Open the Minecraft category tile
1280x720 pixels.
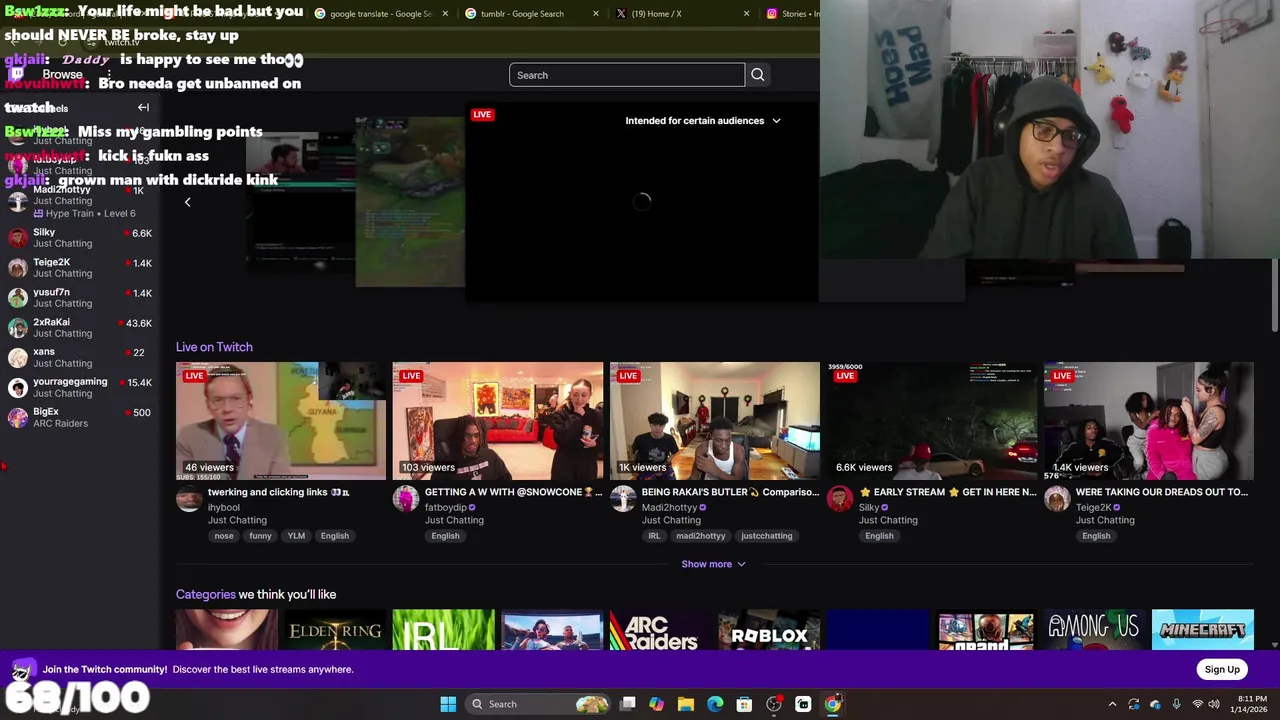(1203, 630)
